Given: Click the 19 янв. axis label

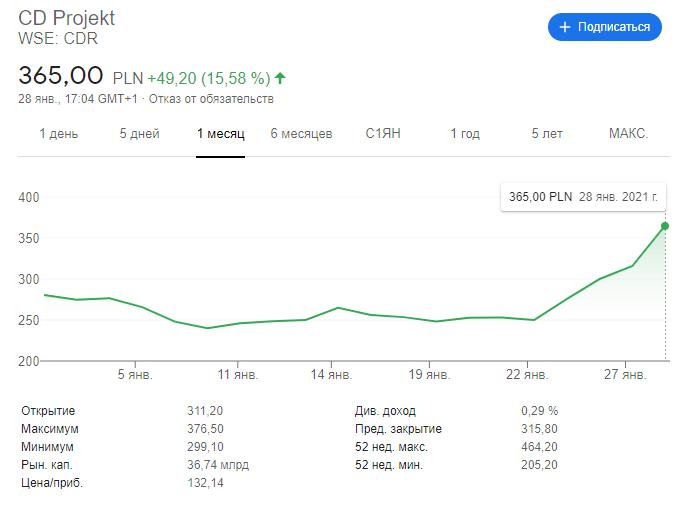Looking at the screenshot, I should click(x=429, y=375).
